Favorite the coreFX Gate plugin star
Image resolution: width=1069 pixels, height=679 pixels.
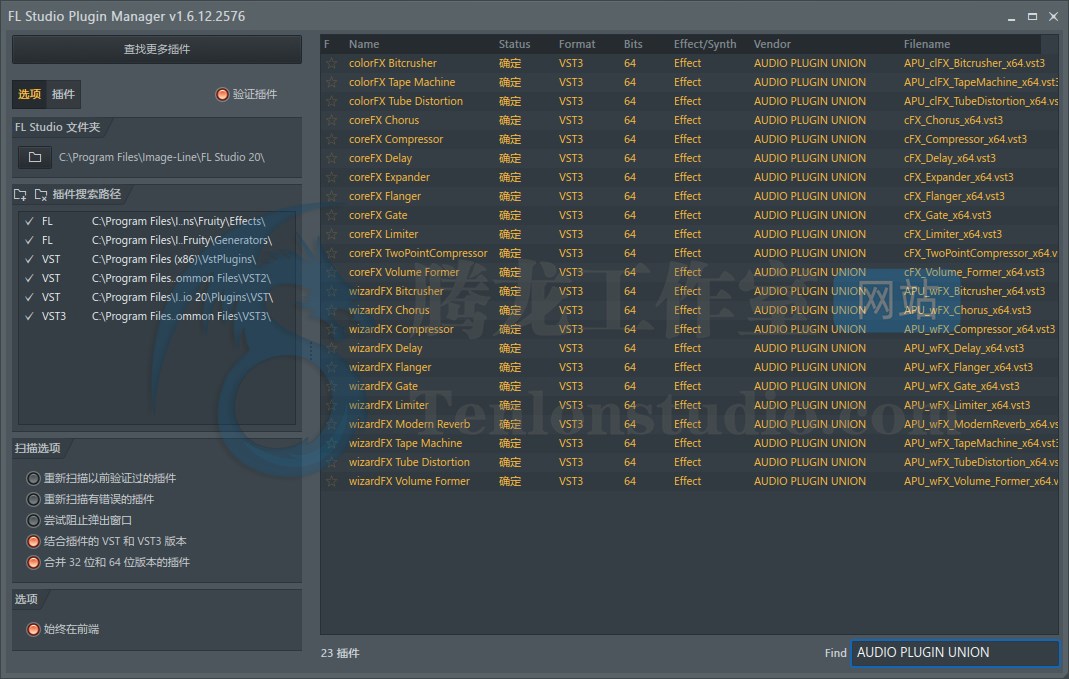click(x=331, y=215)
